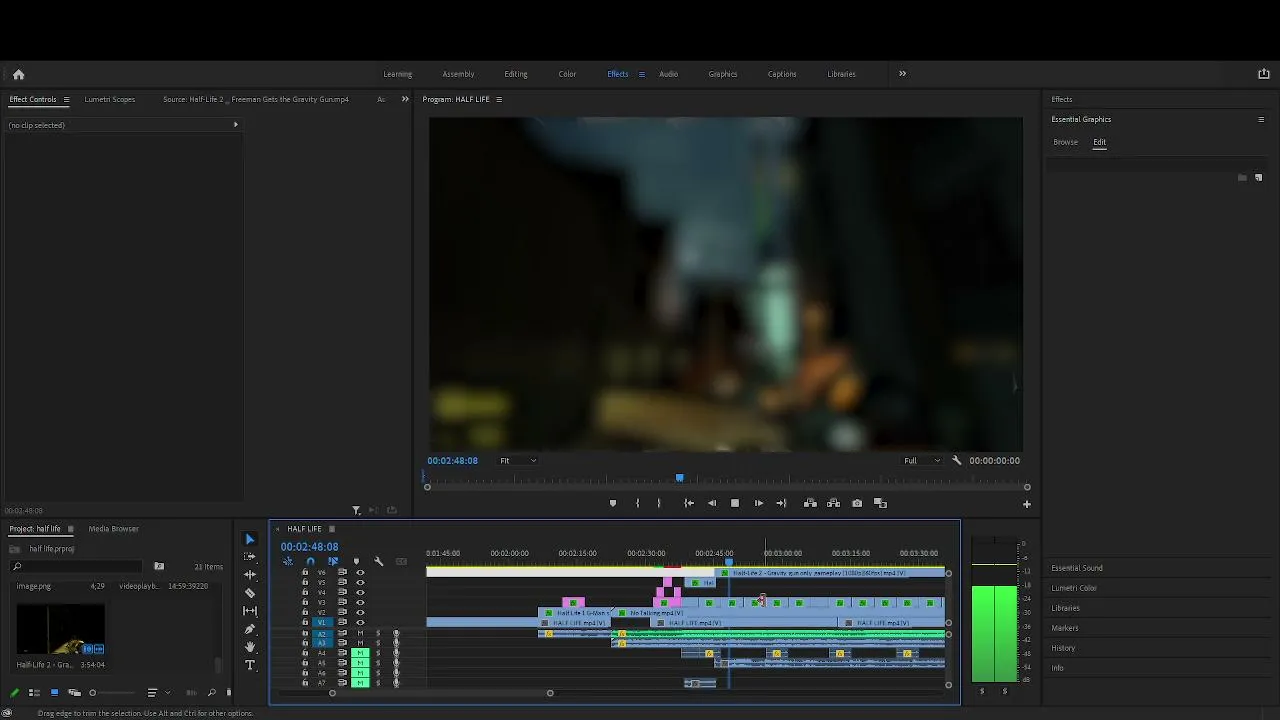Select the Razor tool
Screen dimensions: 1280x720
[x=250, y=593]
